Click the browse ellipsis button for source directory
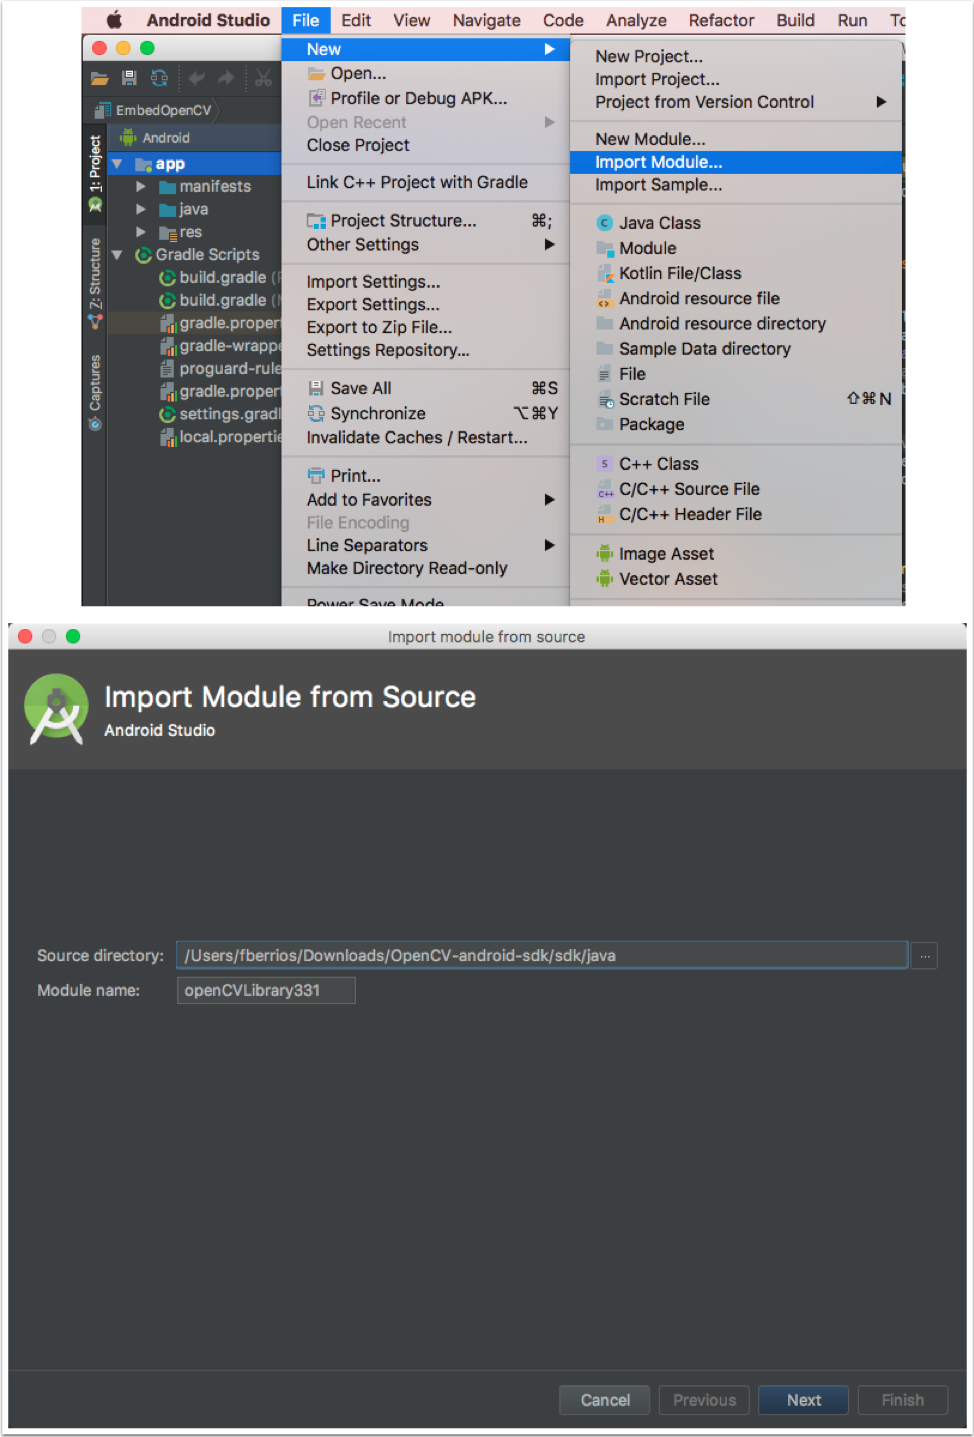The width and height of the screenshot is (974, 1437). point(925,956)
